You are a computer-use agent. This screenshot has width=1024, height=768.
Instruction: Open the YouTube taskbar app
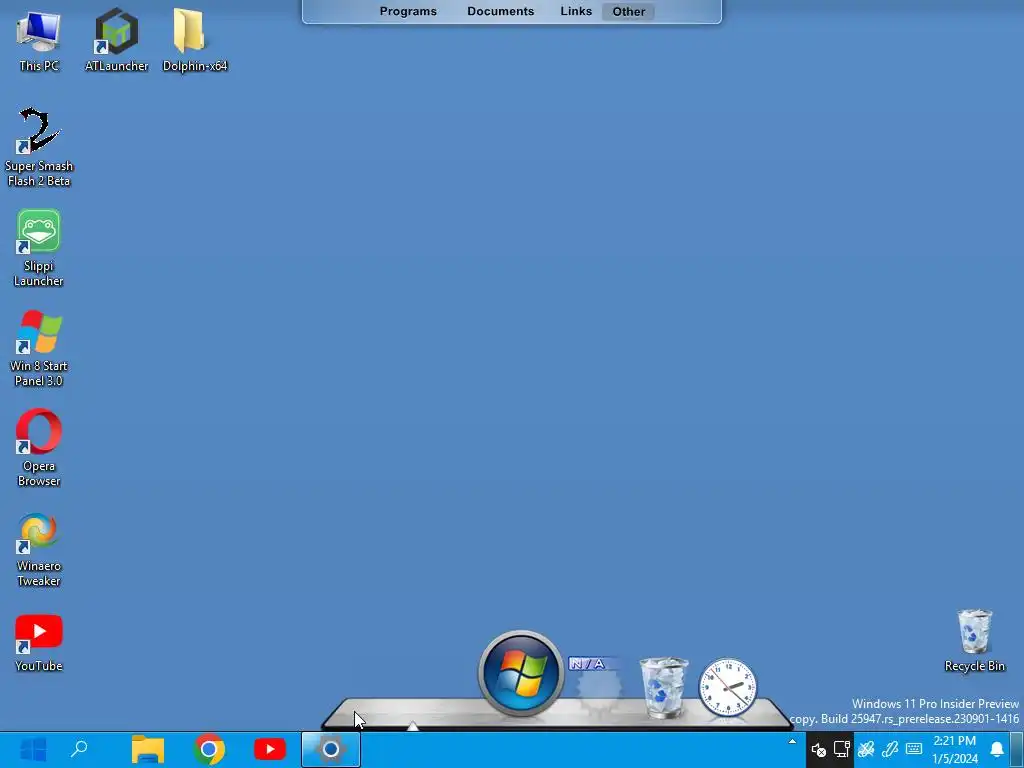pyautogui.click(x=270, y=749)
